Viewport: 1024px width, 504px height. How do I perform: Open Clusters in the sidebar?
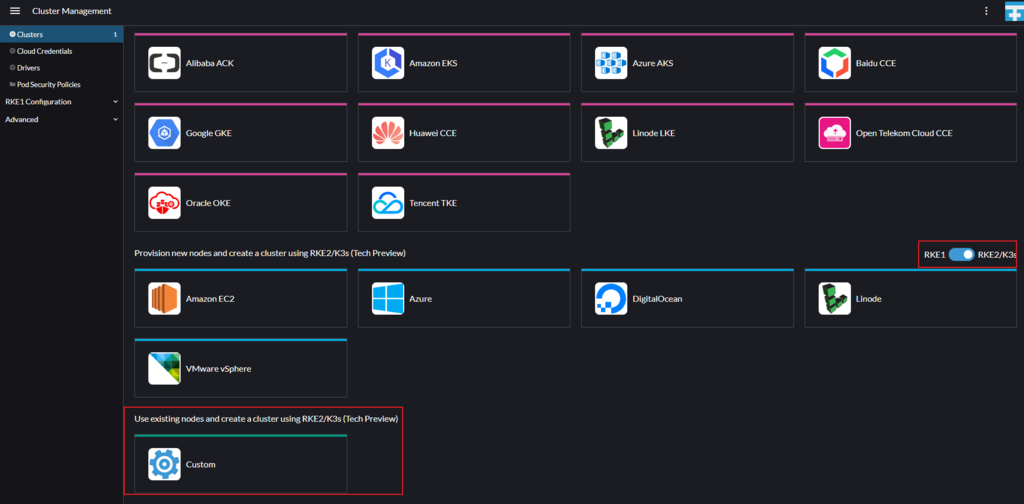point(61,34)
